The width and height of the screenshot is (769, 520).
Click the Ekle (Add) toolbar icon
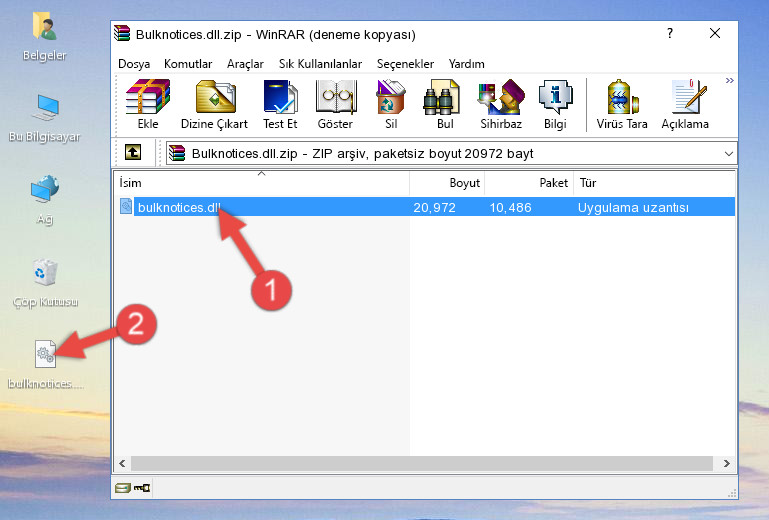[x=148, y=104]
